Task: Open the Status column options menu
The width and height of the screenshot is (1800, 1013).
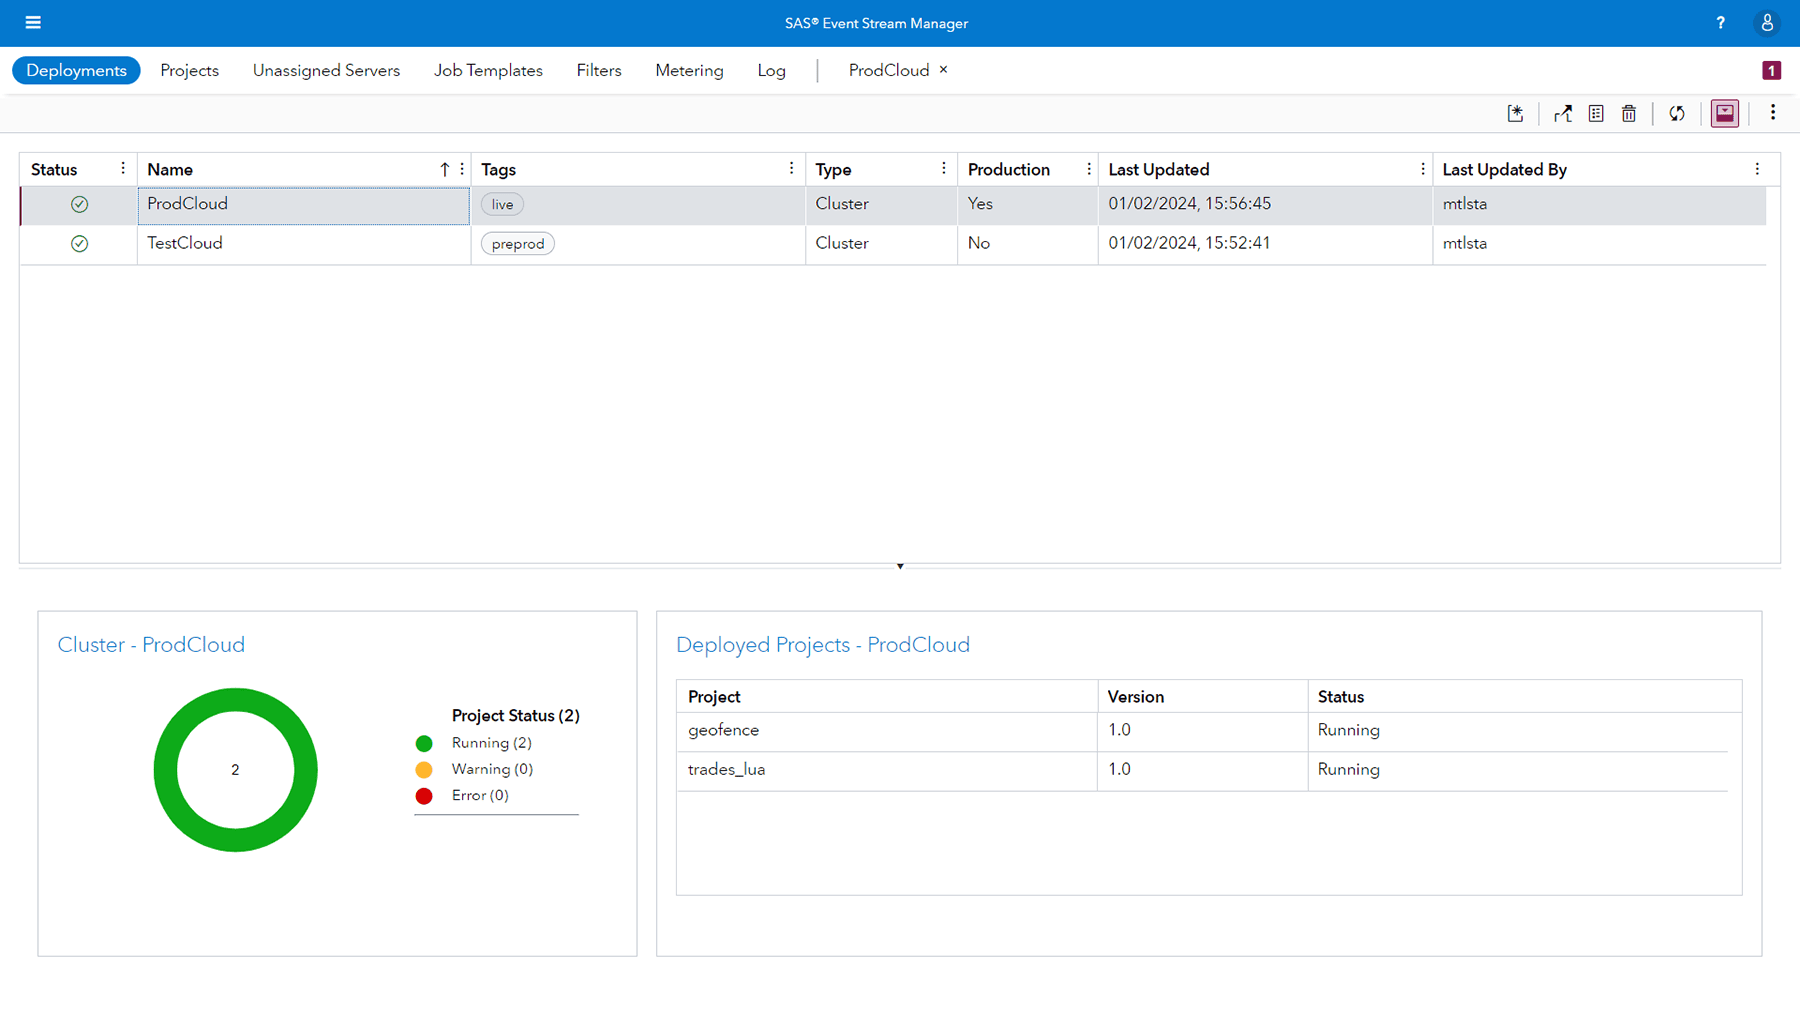Action: point(123,169)
